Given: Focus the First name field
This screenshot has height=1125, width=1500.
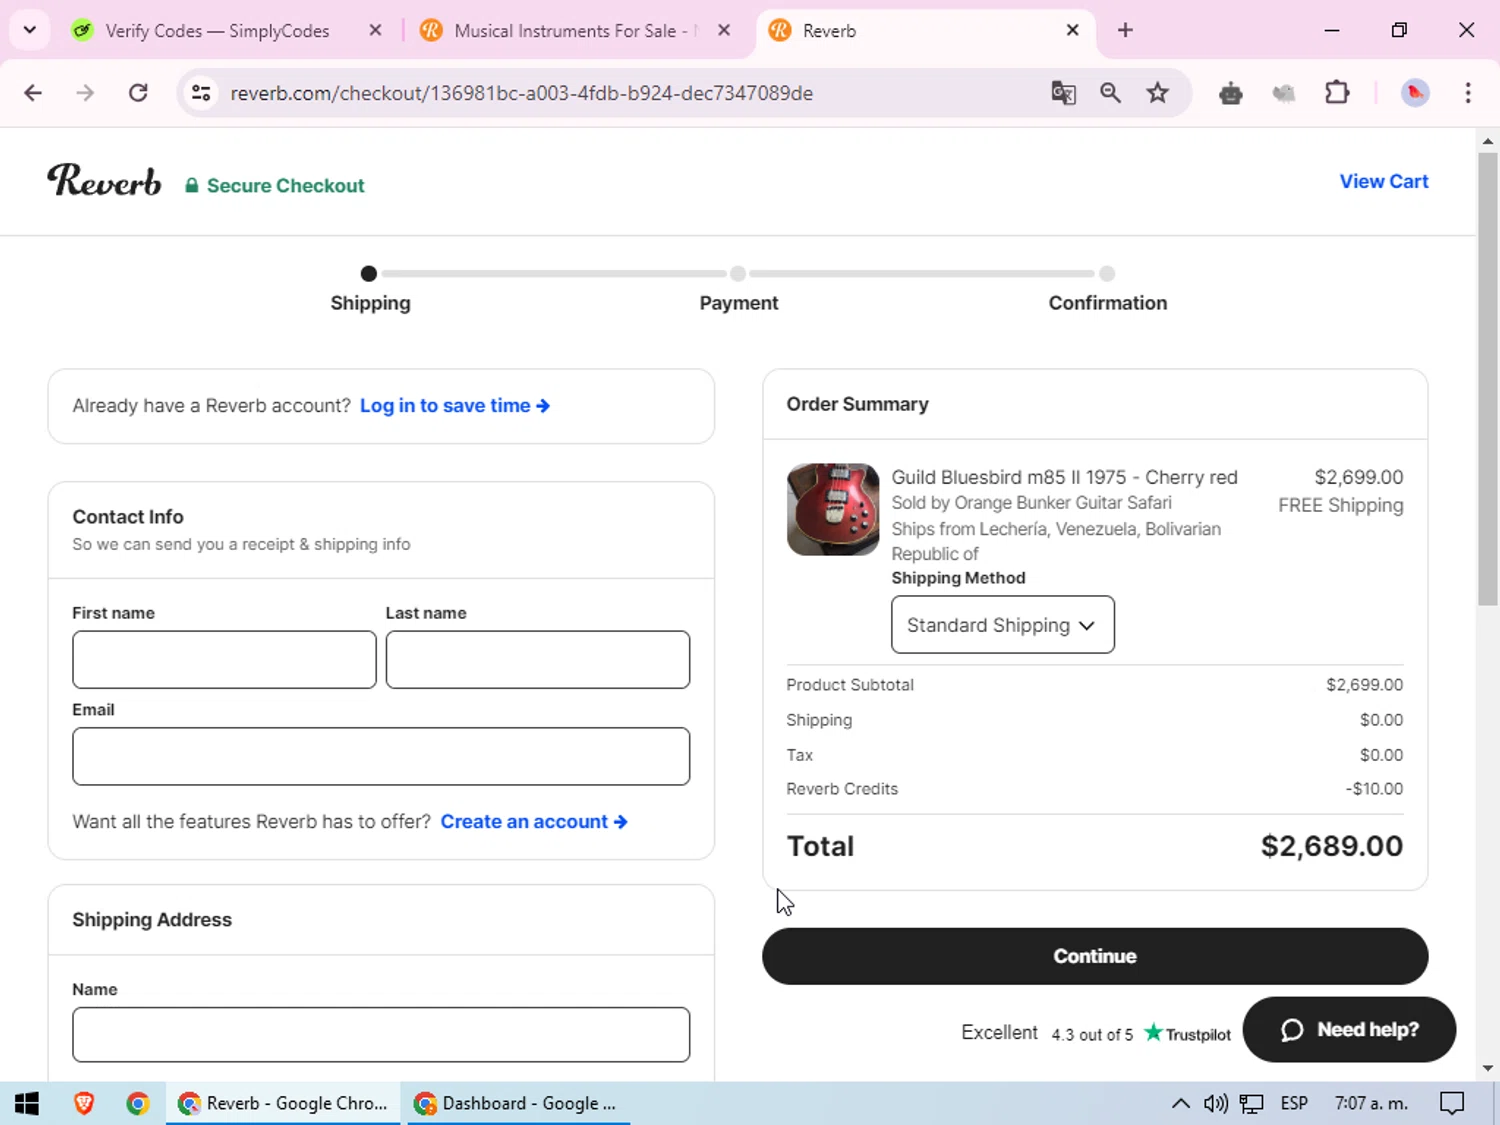Looking at the screenshot, I should [x=224, y=659].
